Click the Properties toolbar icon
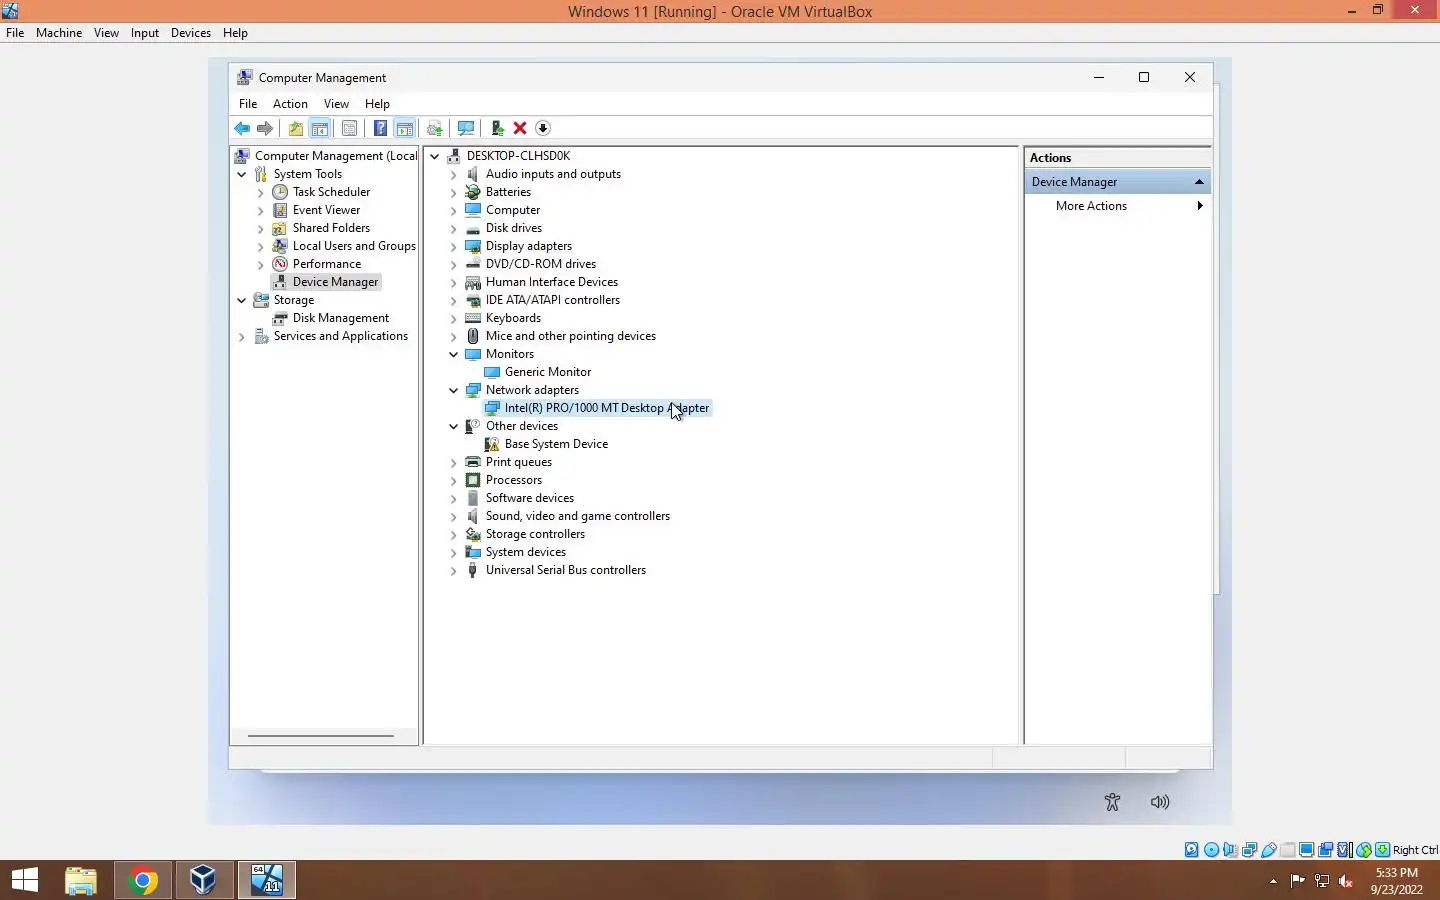This screenshot has height=900, width=1440. pyautogui.click(x=349, y=128)
